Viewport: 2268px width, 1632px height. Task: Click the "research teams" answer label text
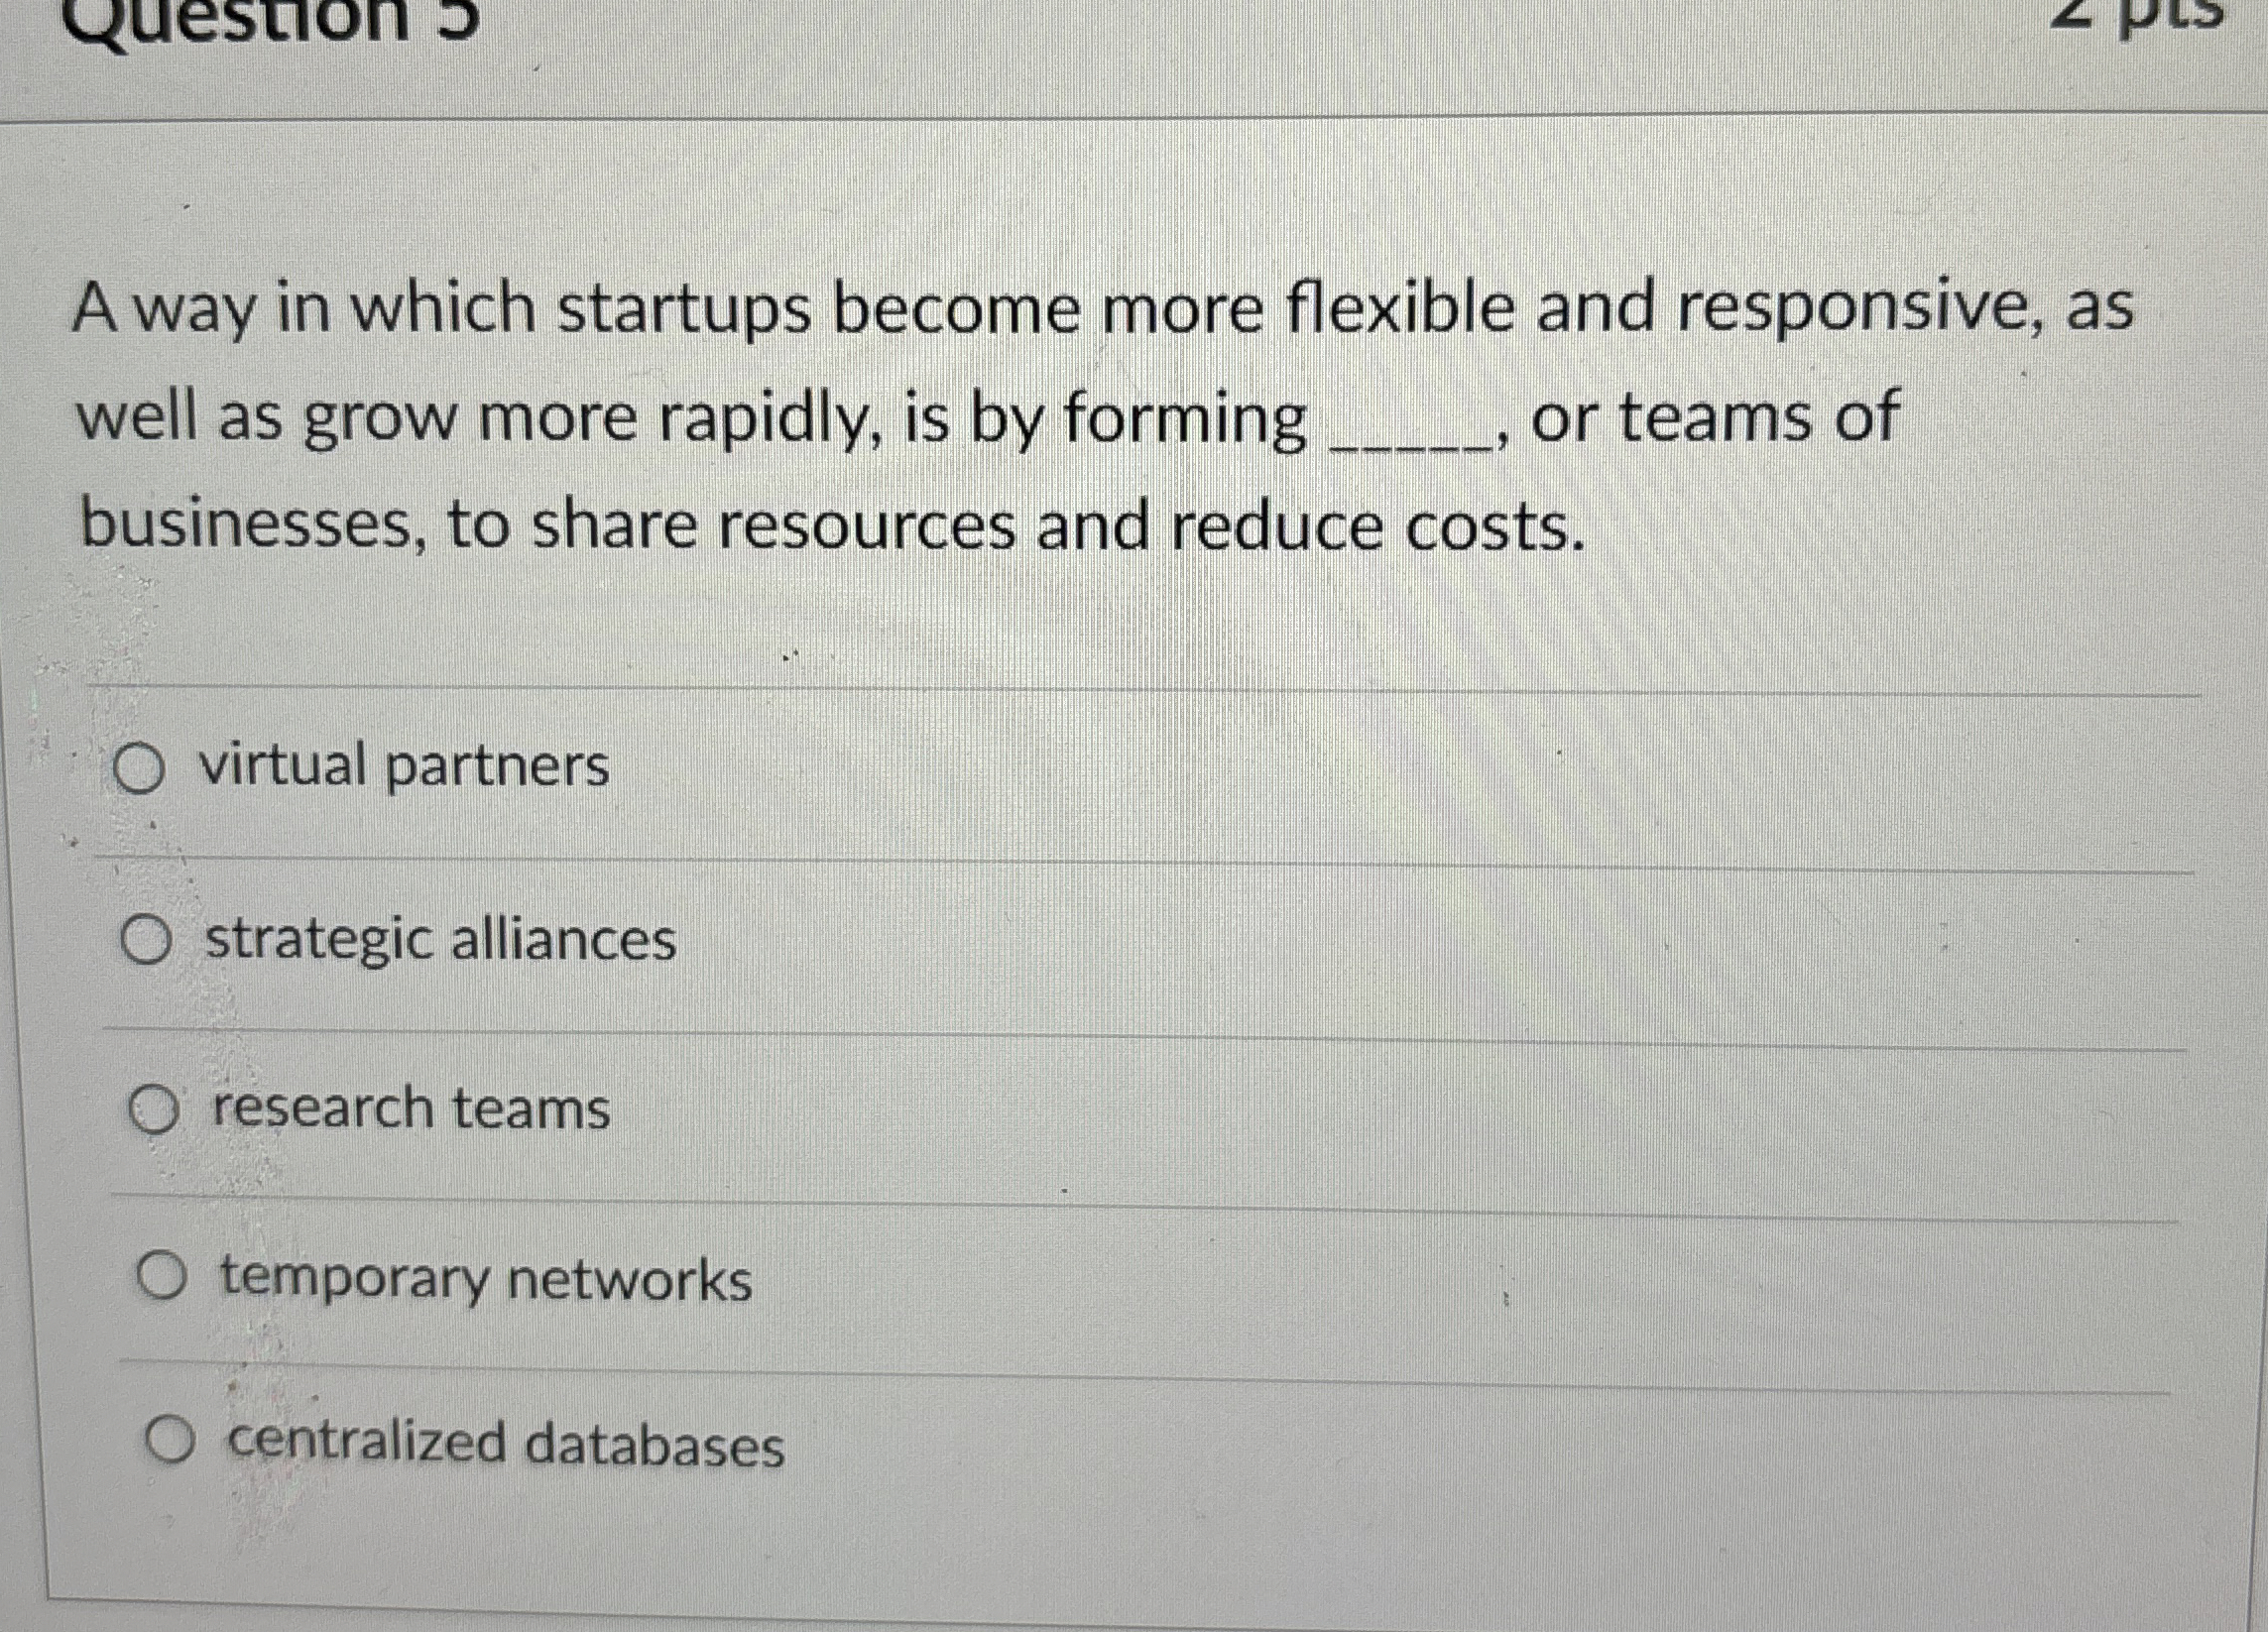[411, 1109]
